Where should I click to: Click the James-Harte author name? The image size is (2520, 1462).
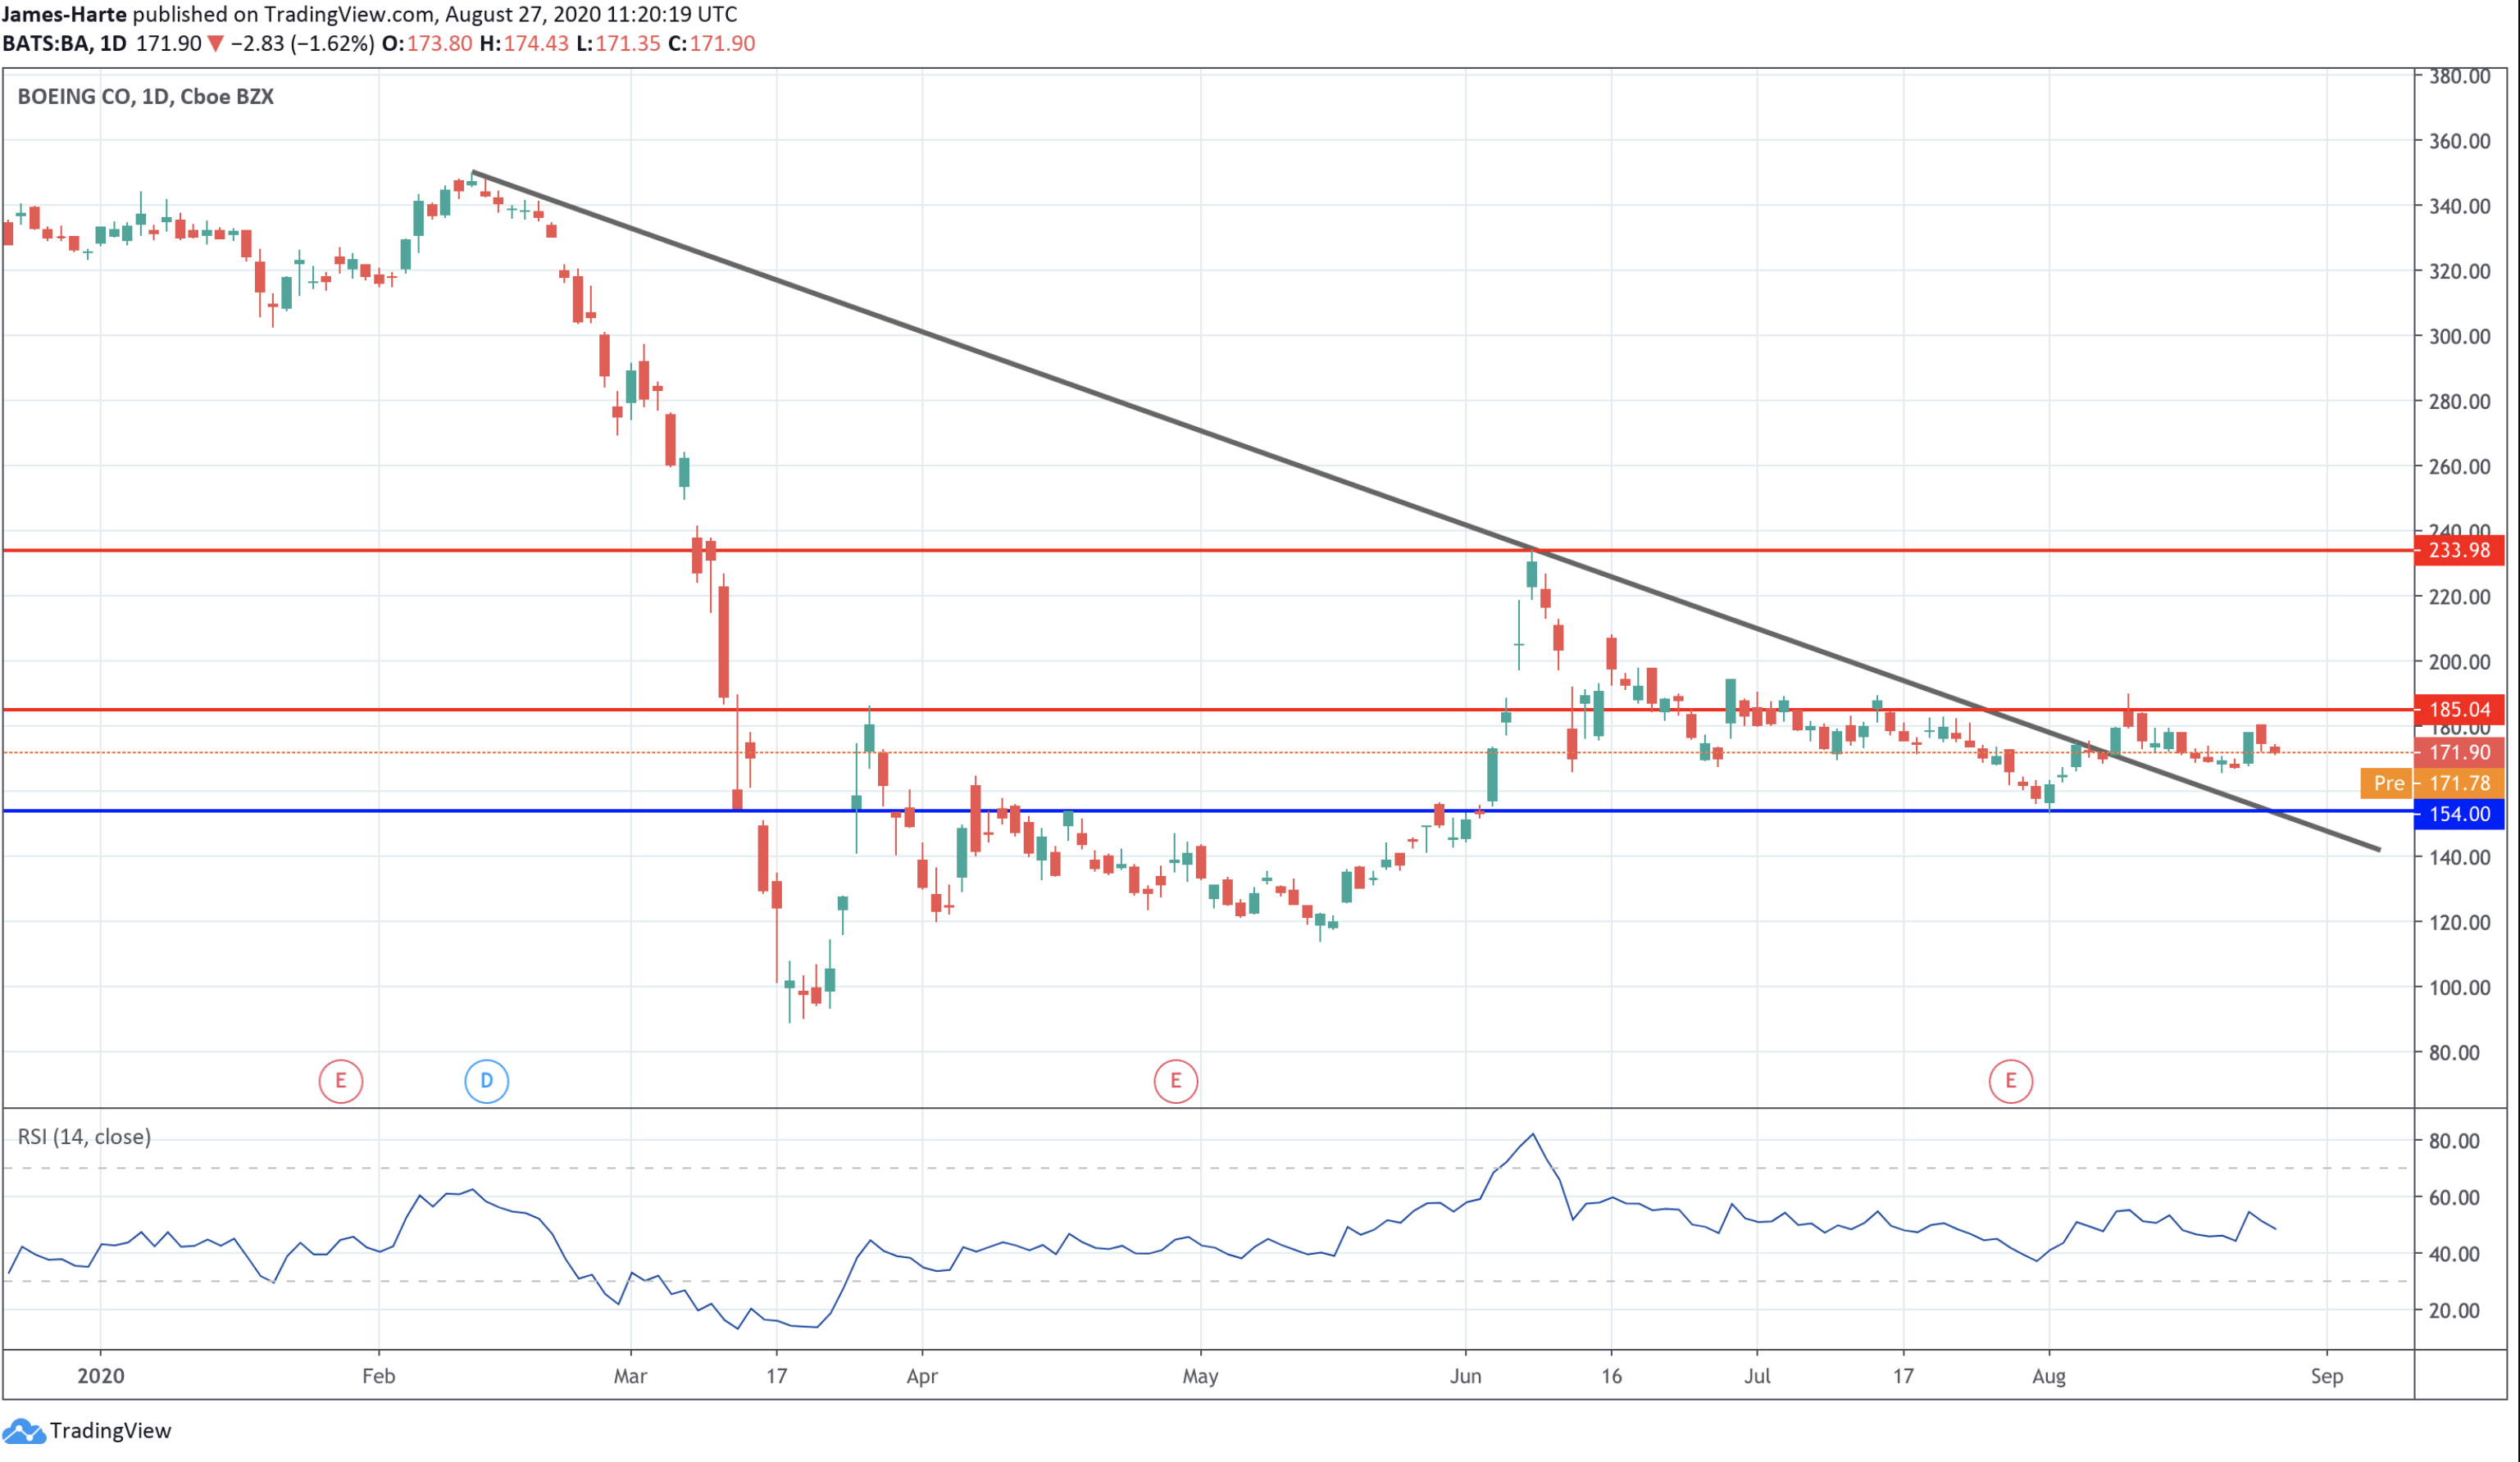[64, 14]
